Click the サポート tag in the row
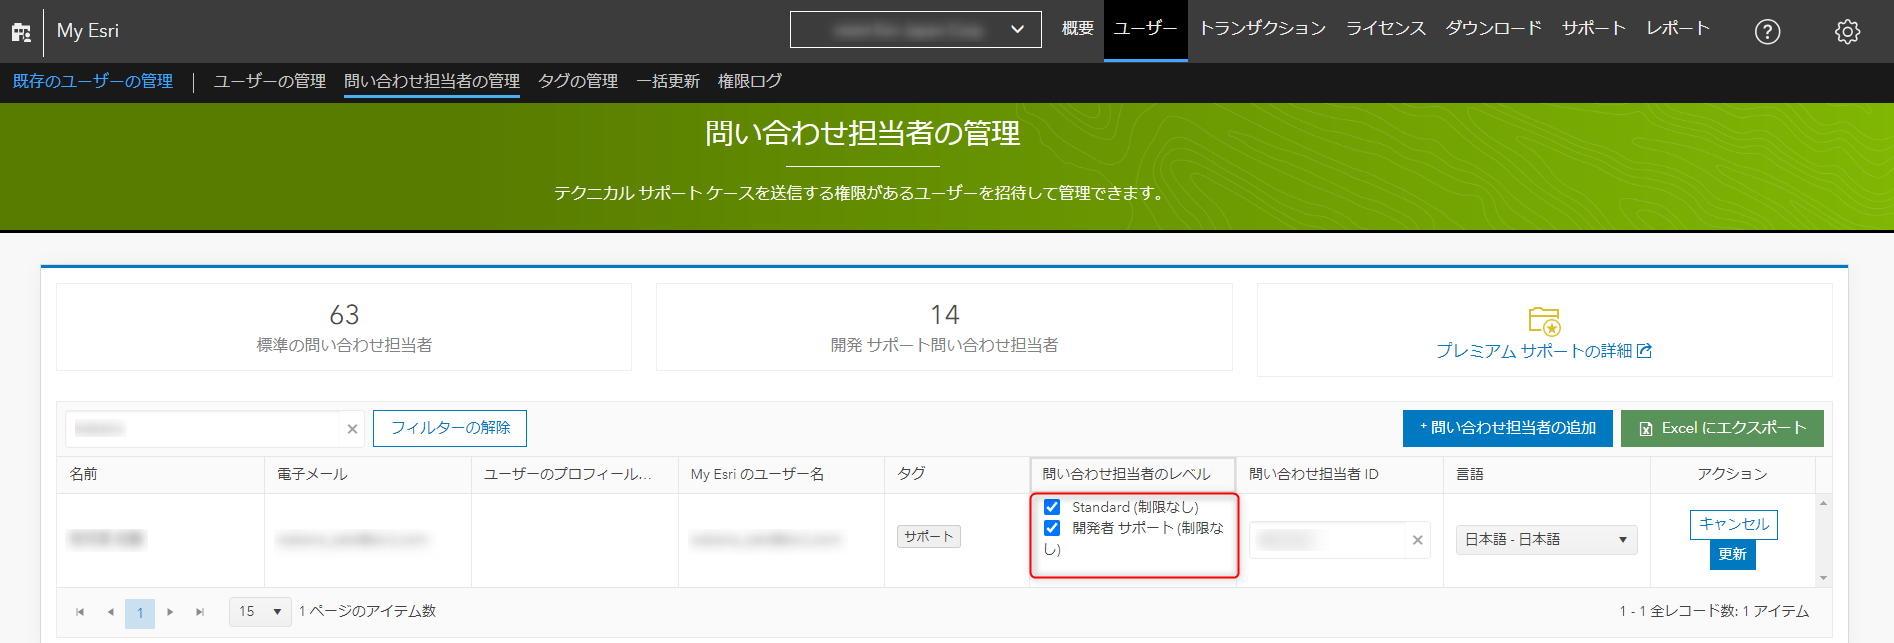1894x643 pixels. (x=929, y=537)
